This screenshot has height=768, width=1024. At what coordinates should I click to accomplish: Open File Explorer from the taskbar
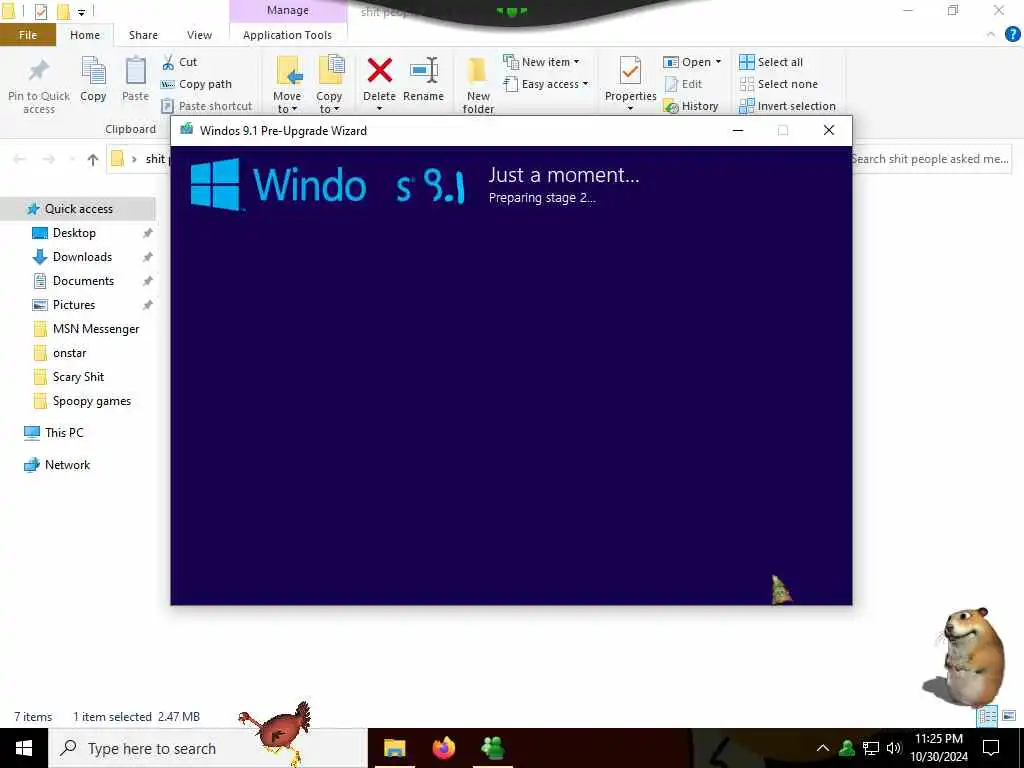(x=394, y=748)
